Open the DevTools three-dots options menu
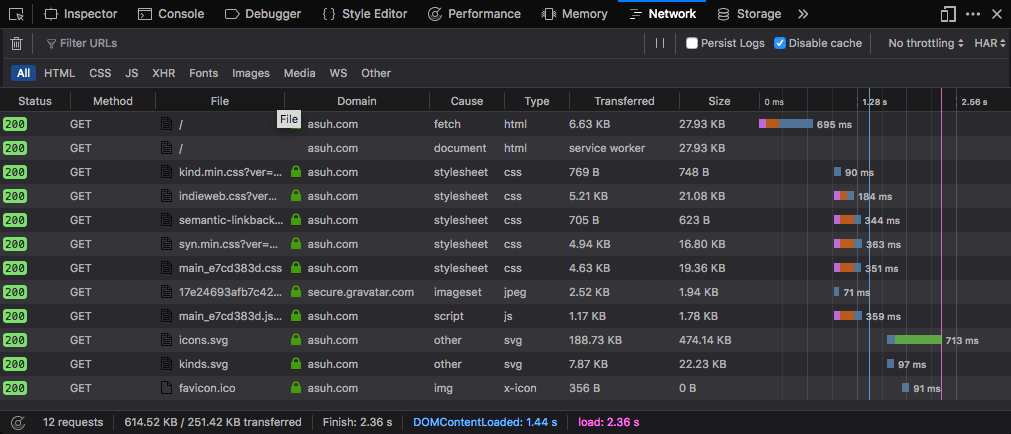The height and width of the screenshot is (434, 1011). click(973, 14)
